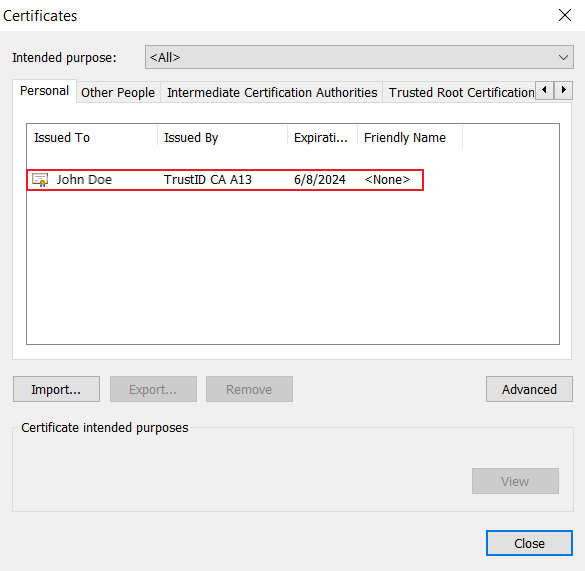This screenshot has height=571, width=585.
Task: Sort by Issued To column header
Action: click(92, 137)
